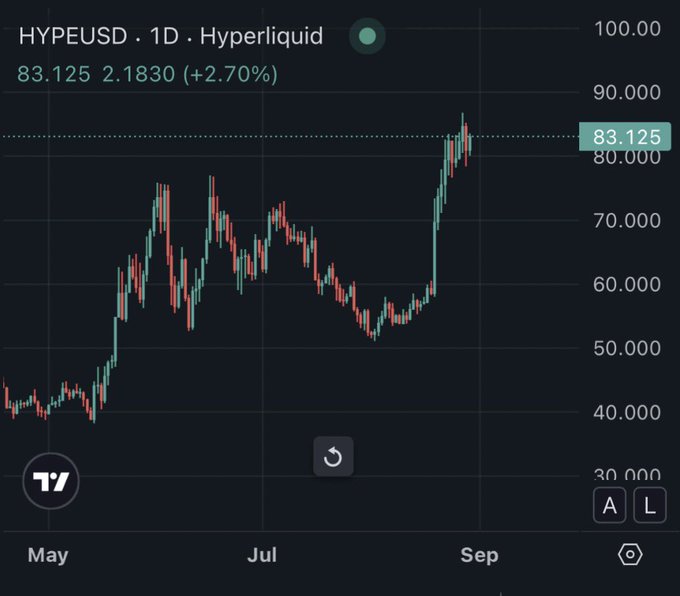Click the 70.000 price axis label
The image size is (680, 596).
tap(627, 220)
